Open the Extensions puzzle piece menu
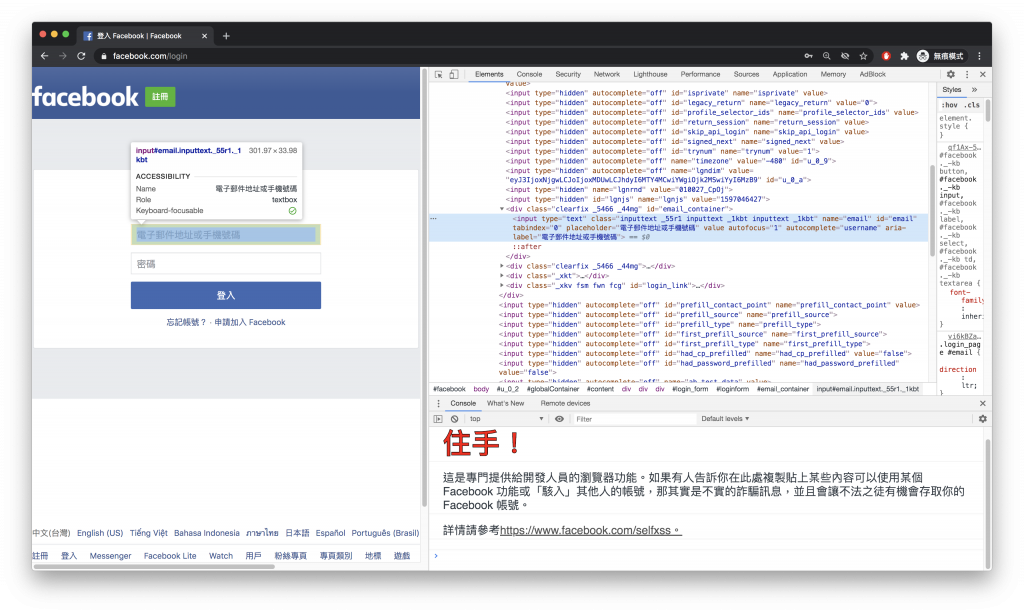The image size is (1024, 613). [x=904, y=56]
